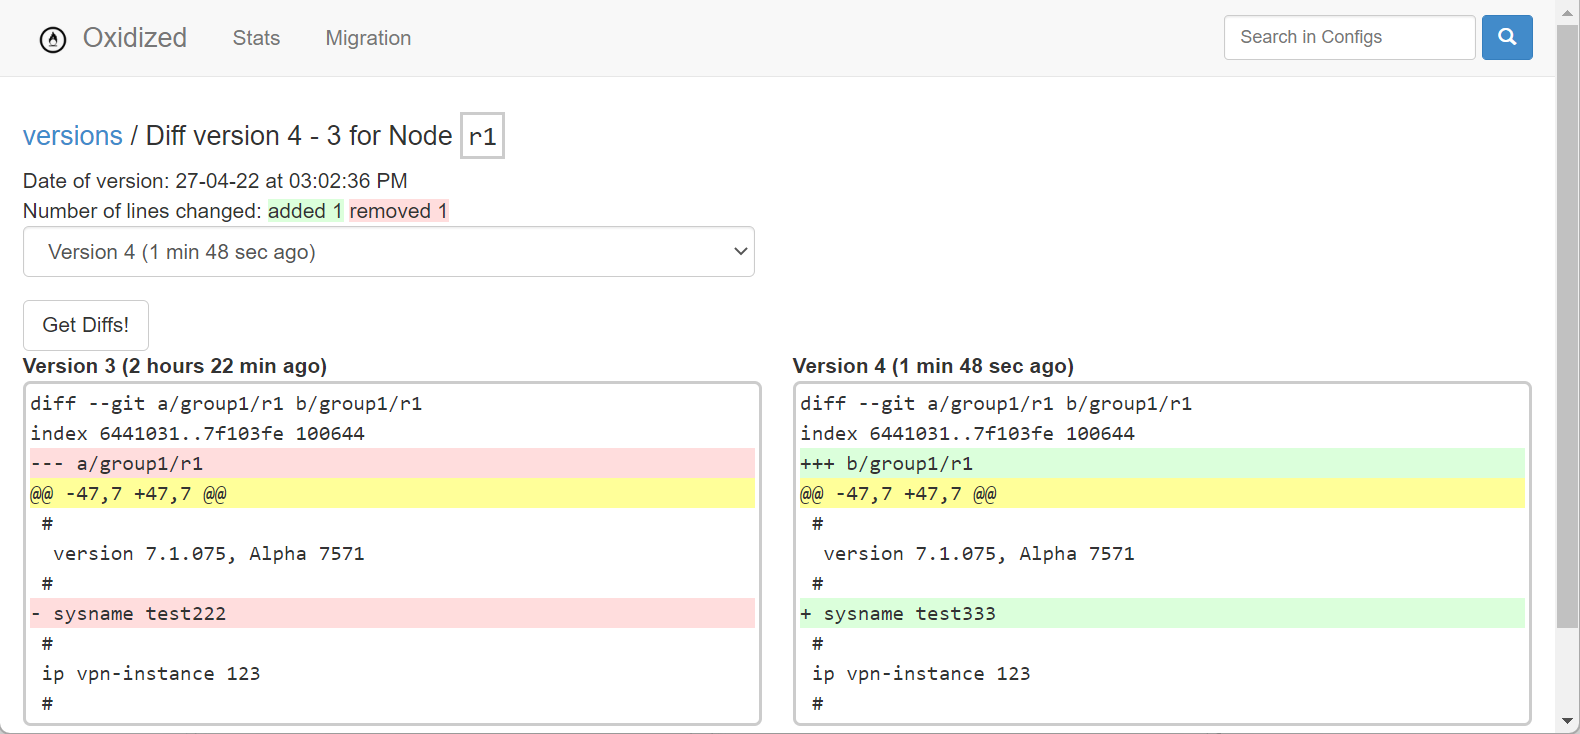This screenshot has width=1580, height=734.
Task: Click the Oxidized flame logo icon
Action: pos(52,39)
